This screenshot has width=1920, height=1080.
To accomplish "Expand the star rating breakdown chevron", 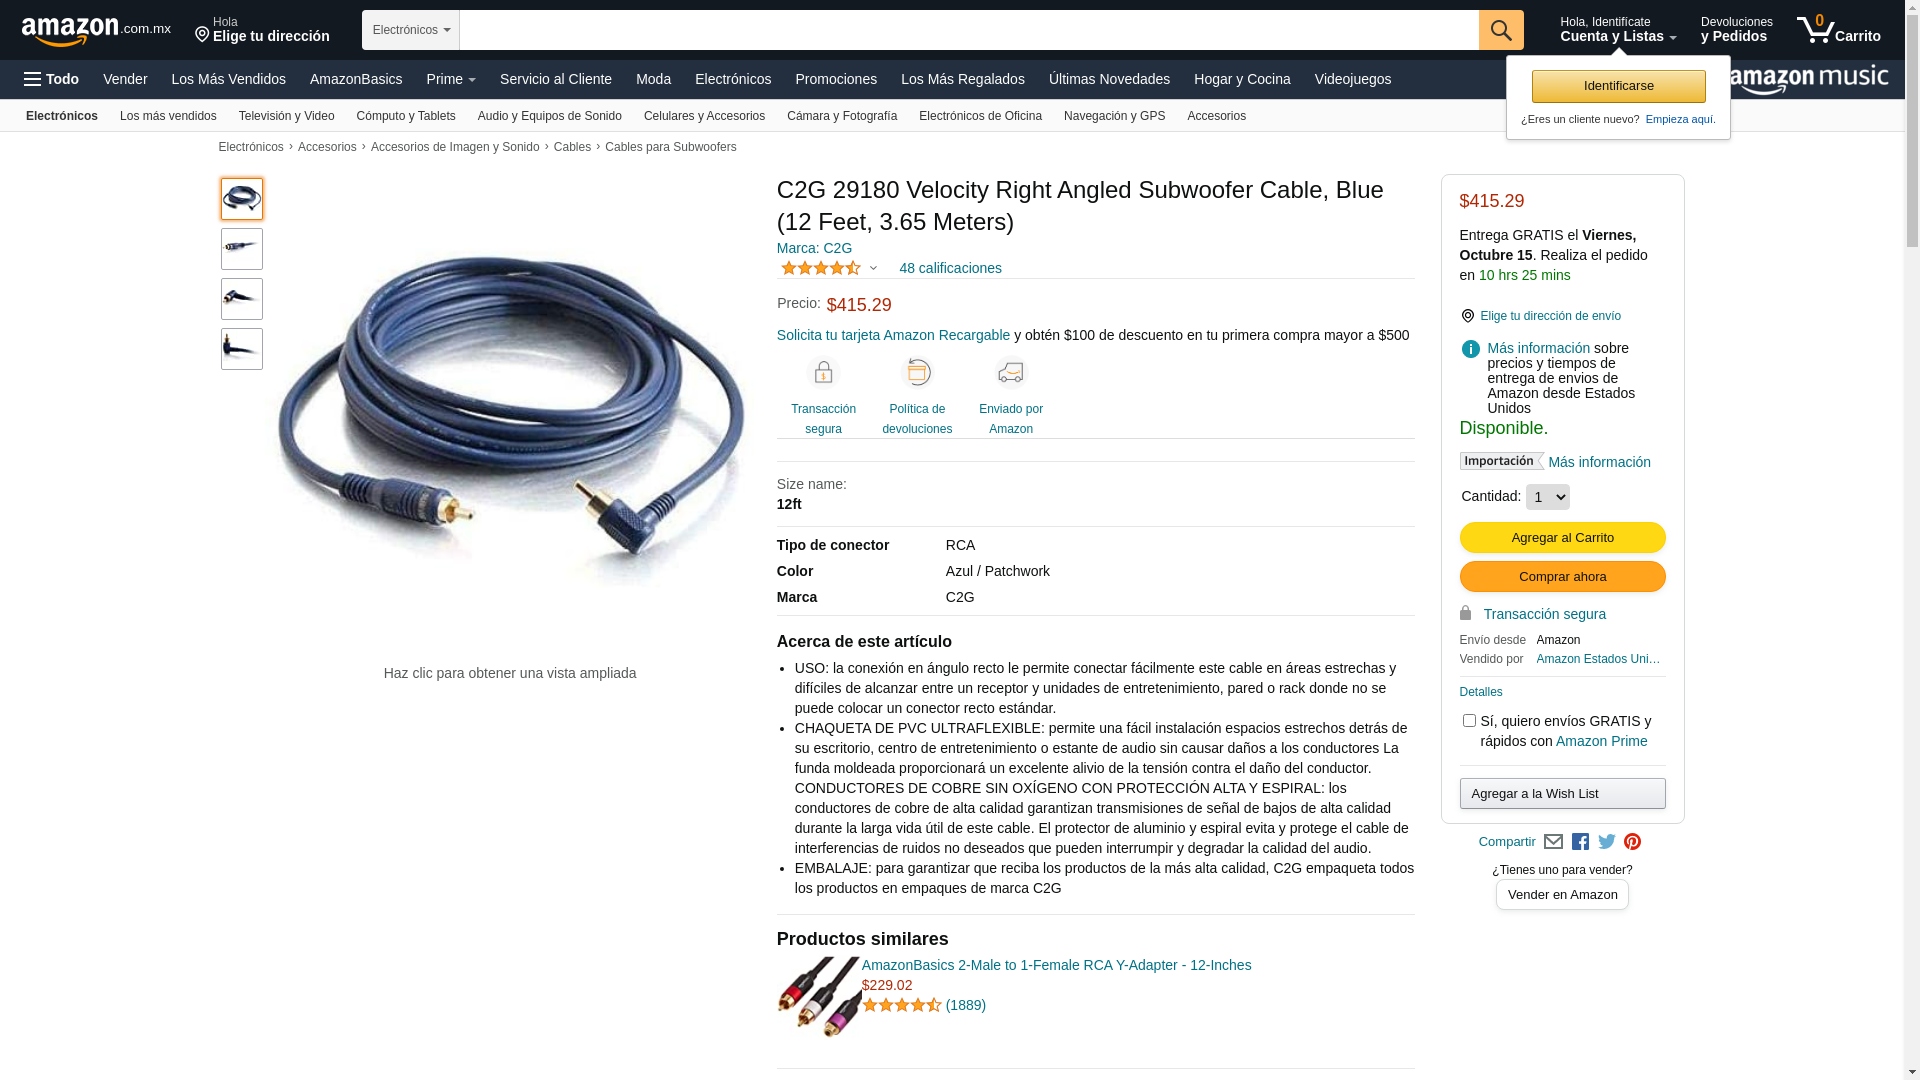I will [x=873, y=268].
